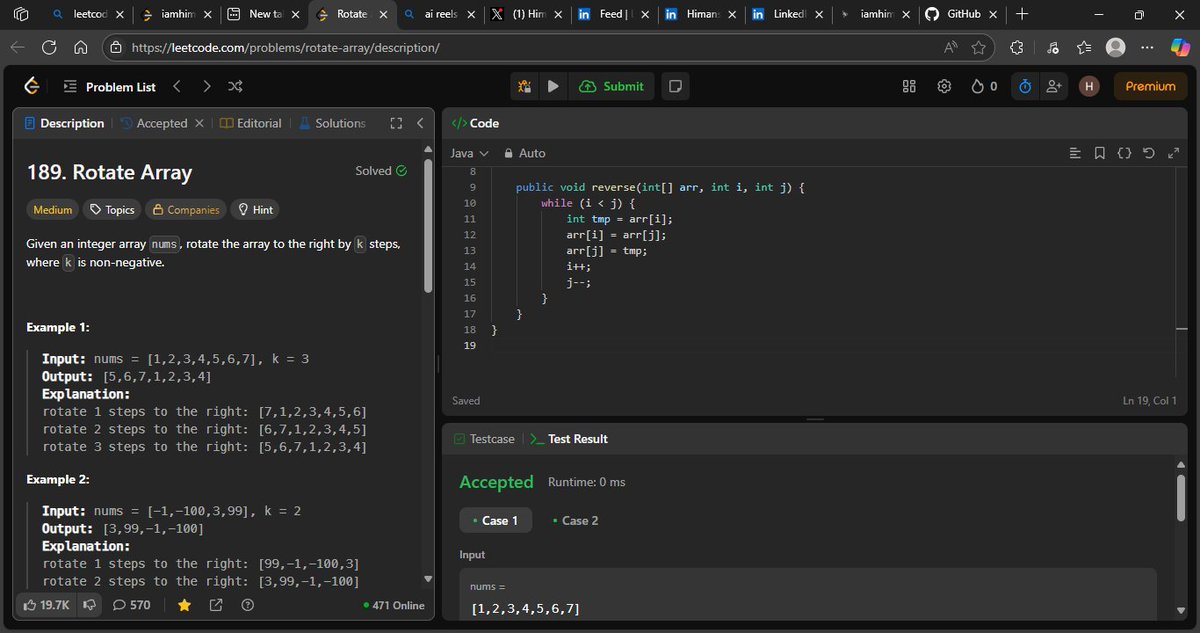Open the GitHub browser tab
1200x633 pixels.
[x=962, y=15]
